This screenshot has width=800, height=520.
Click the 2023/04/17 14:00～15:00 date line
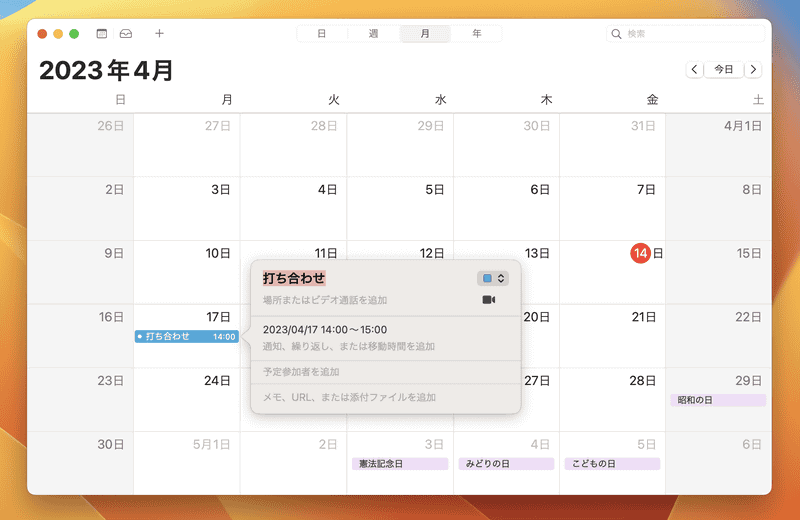[x=325, y=330]
